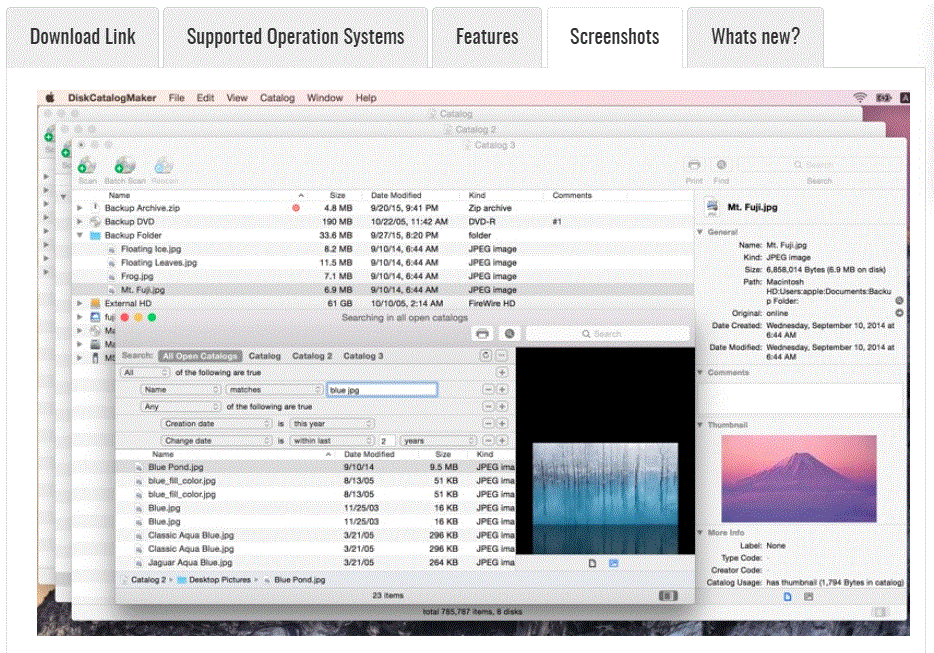This screenshot has height=653, width=934.
Task: Click the ellipsis button in search scope bar
Action: coord(502,356)
